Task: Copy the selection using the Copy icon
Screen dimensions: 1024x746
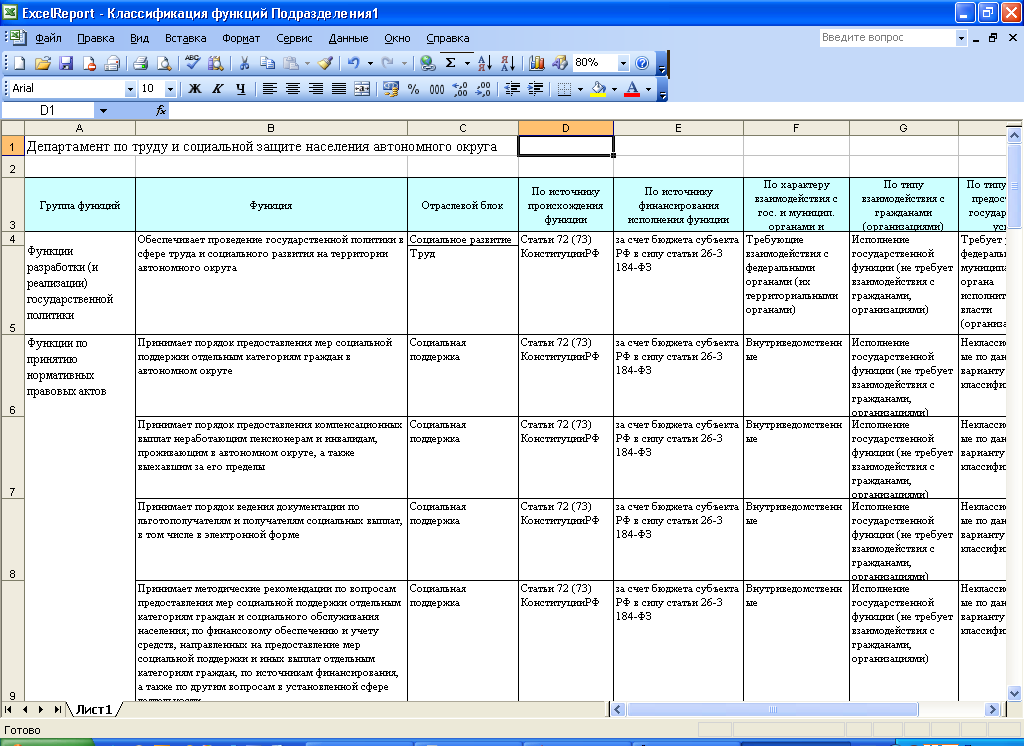Action: coord(267,63)
